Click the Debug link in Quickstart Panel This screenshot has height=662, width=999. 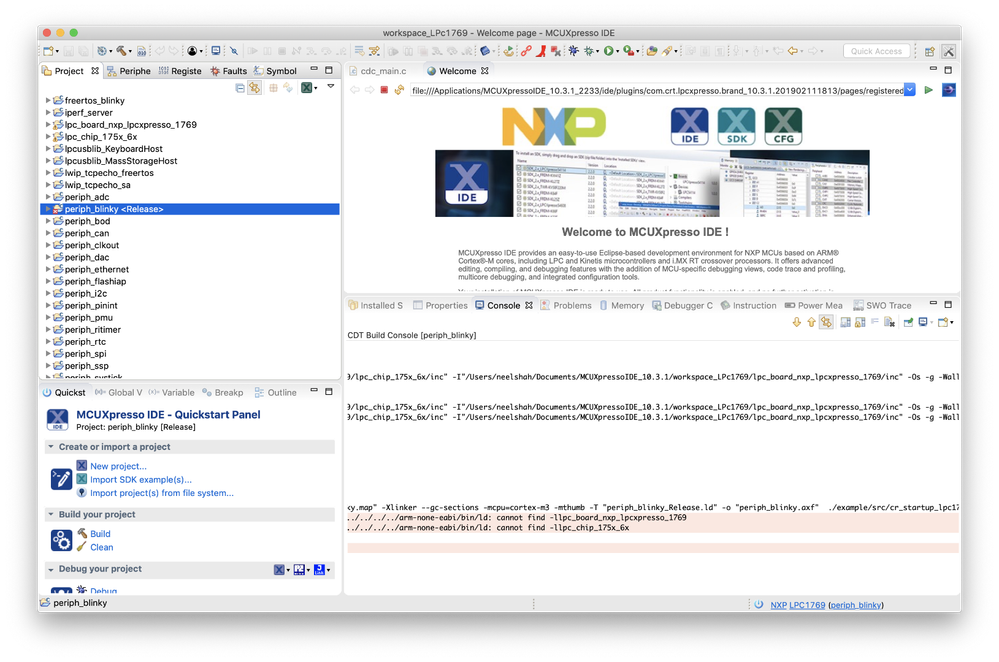click(x=103, y=591)
